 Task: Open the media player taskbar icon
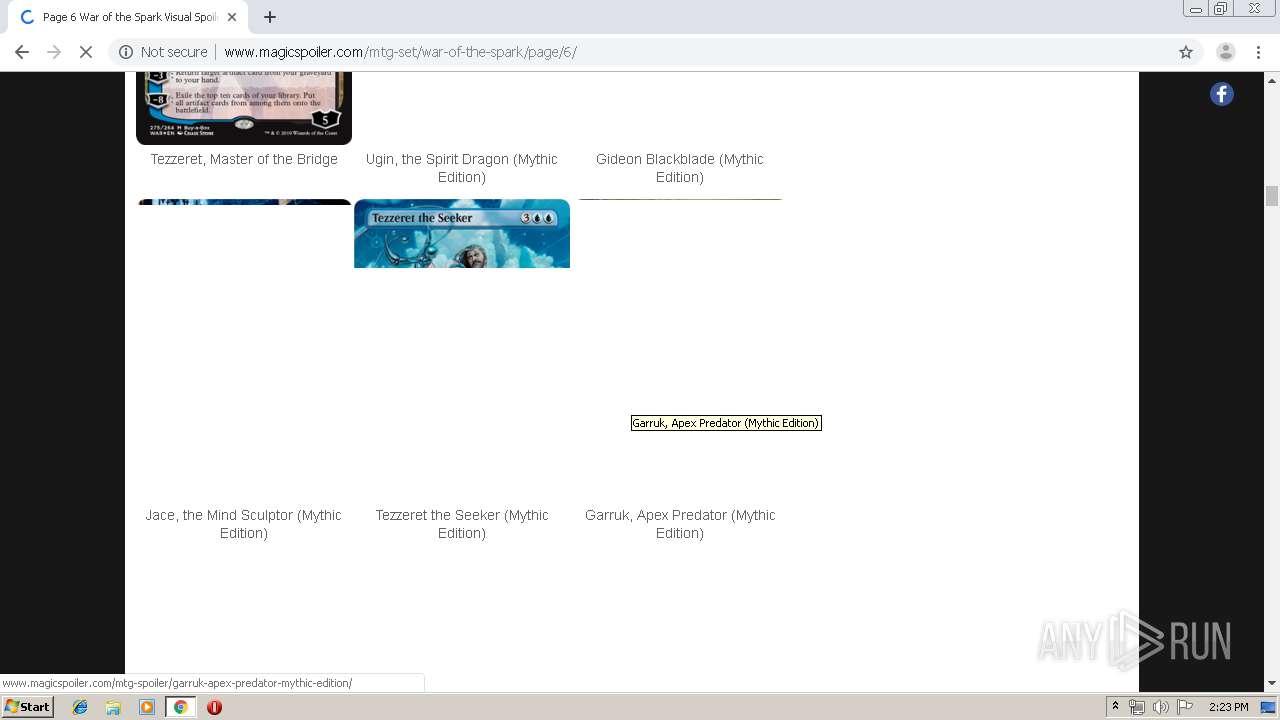tap(147, 707)
